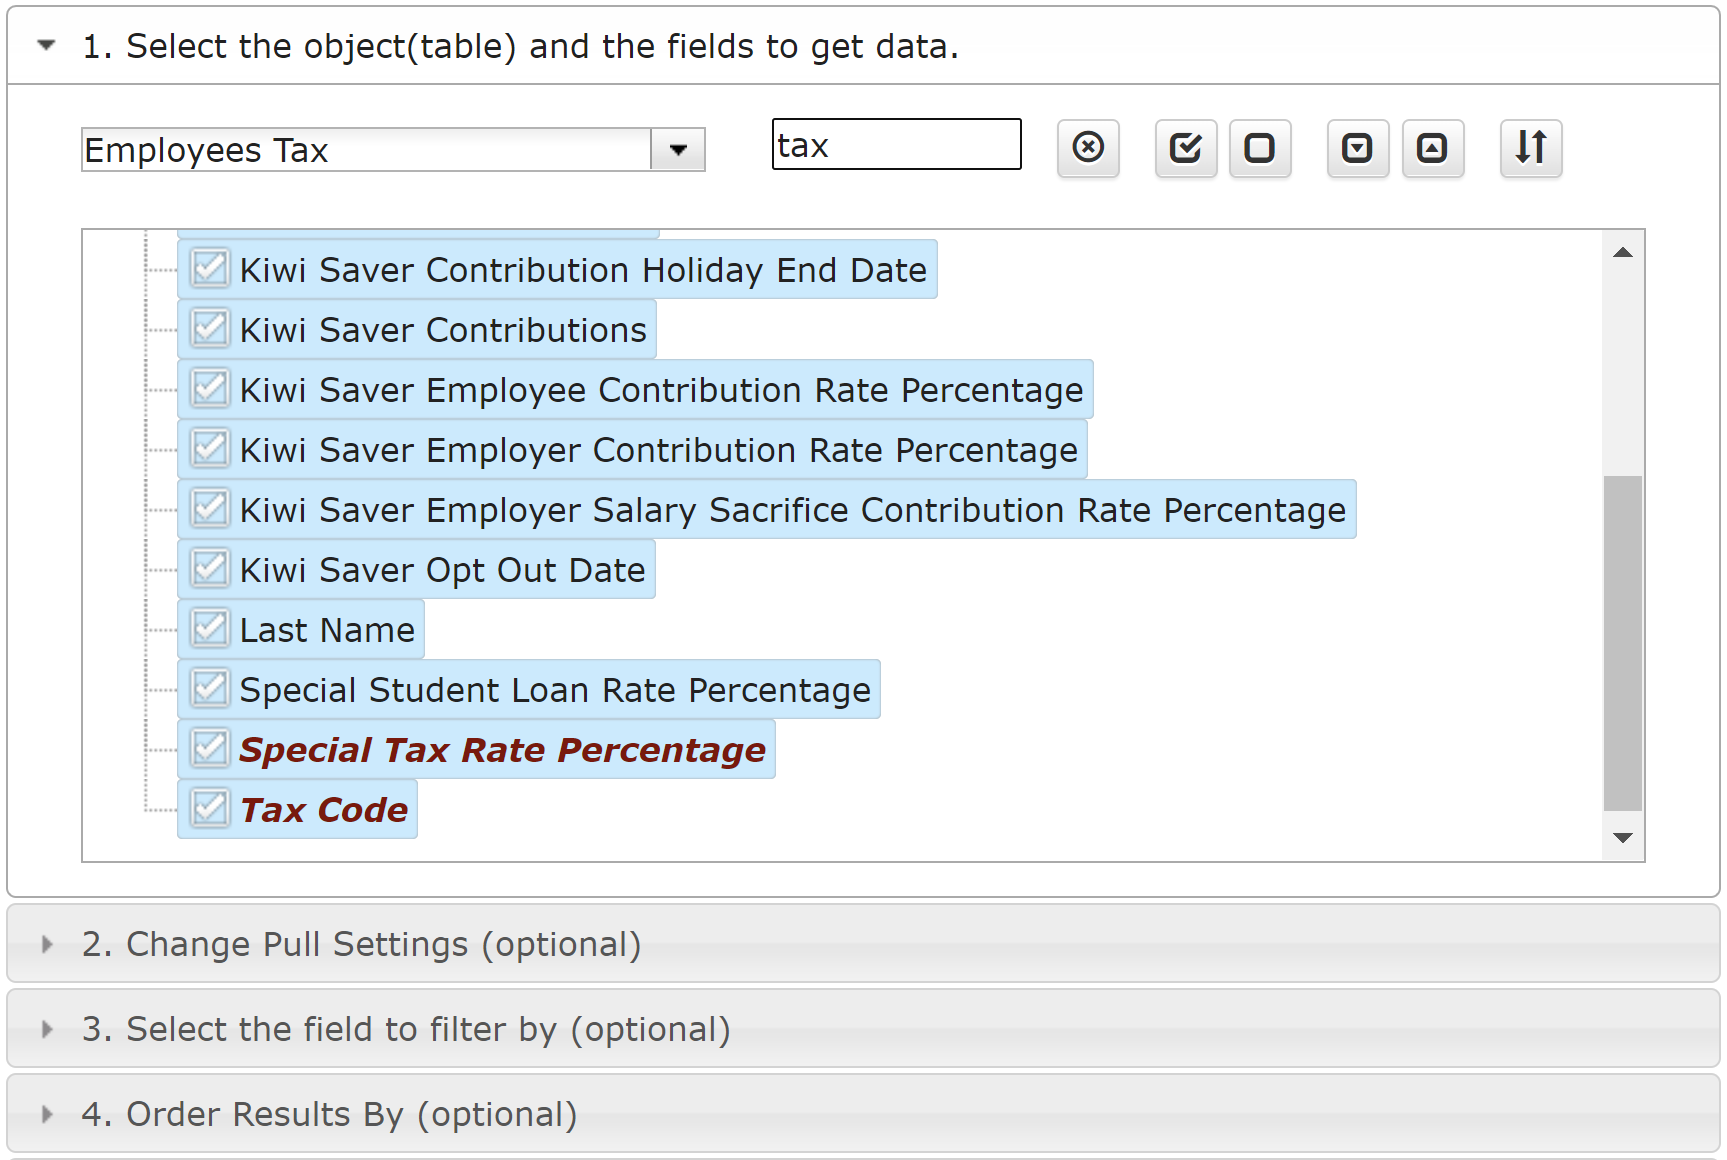Click the collapse all (up arrow box) icon
Viewport: 1727px width, 1160px height.
(1432, 148)
